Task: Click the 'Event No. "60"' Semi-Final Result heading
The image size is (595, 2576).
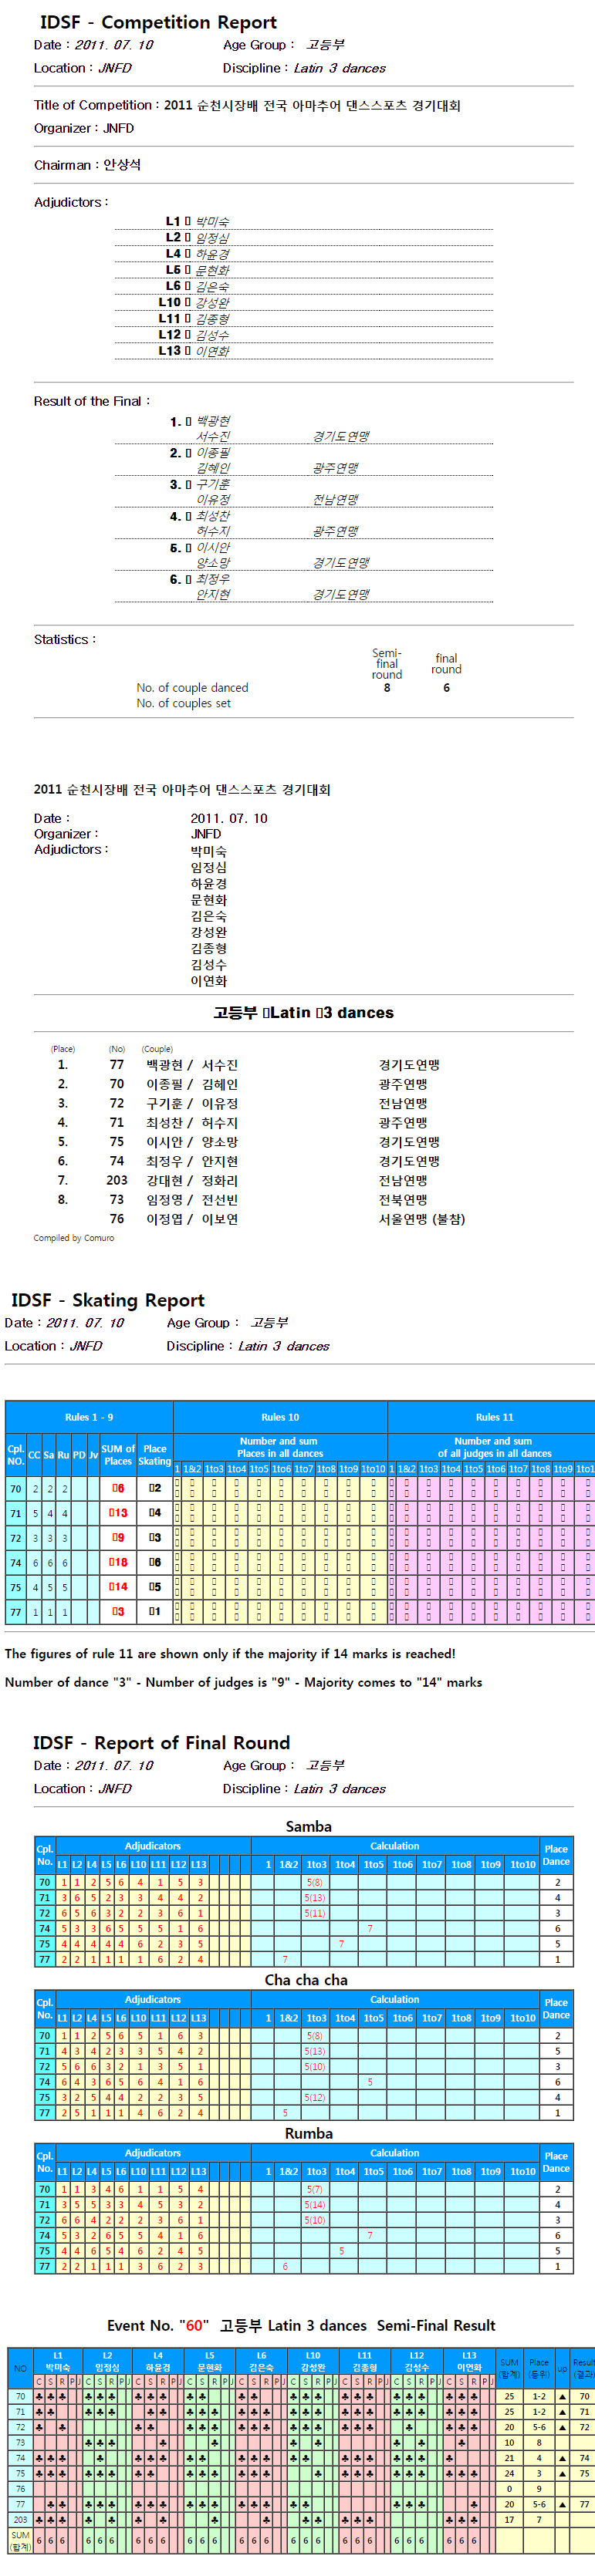Action: click(x=301, y=2325)
